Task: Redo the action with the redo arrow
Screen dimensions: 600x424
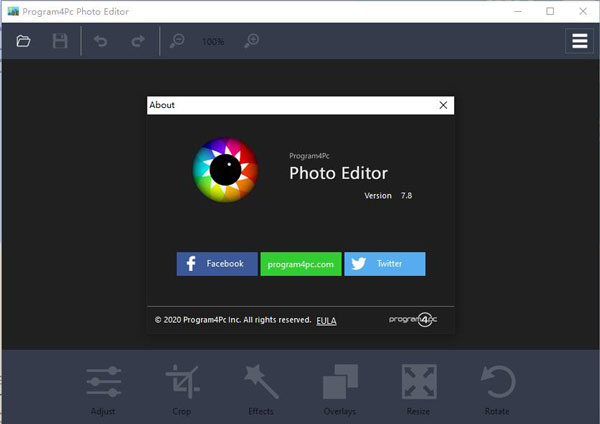Action: 138,41
